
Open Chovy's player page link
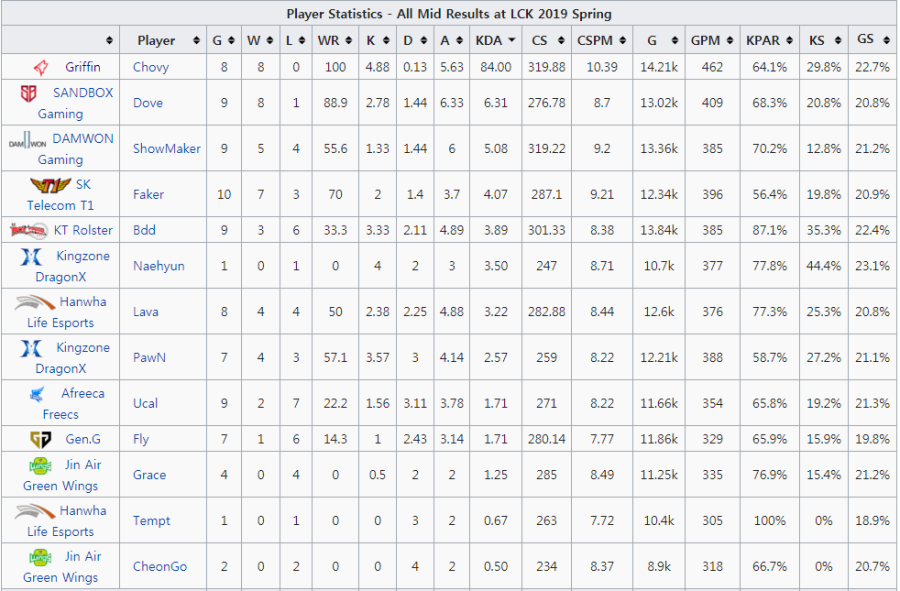tap(151, 67)
